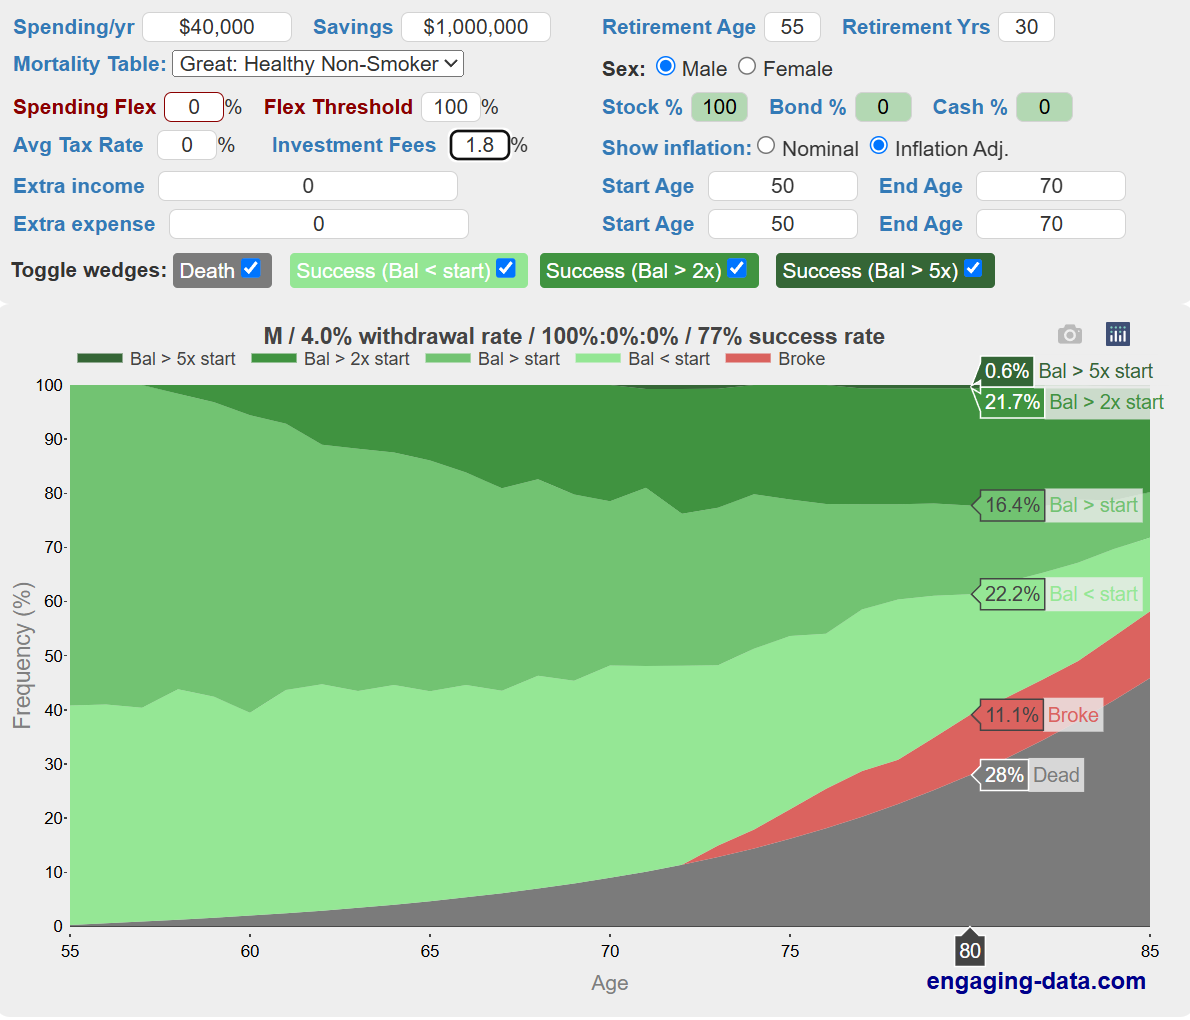This screenshot has width=1190, height=1020.
Task: Click the Age axis title
Action: point(609,983)
